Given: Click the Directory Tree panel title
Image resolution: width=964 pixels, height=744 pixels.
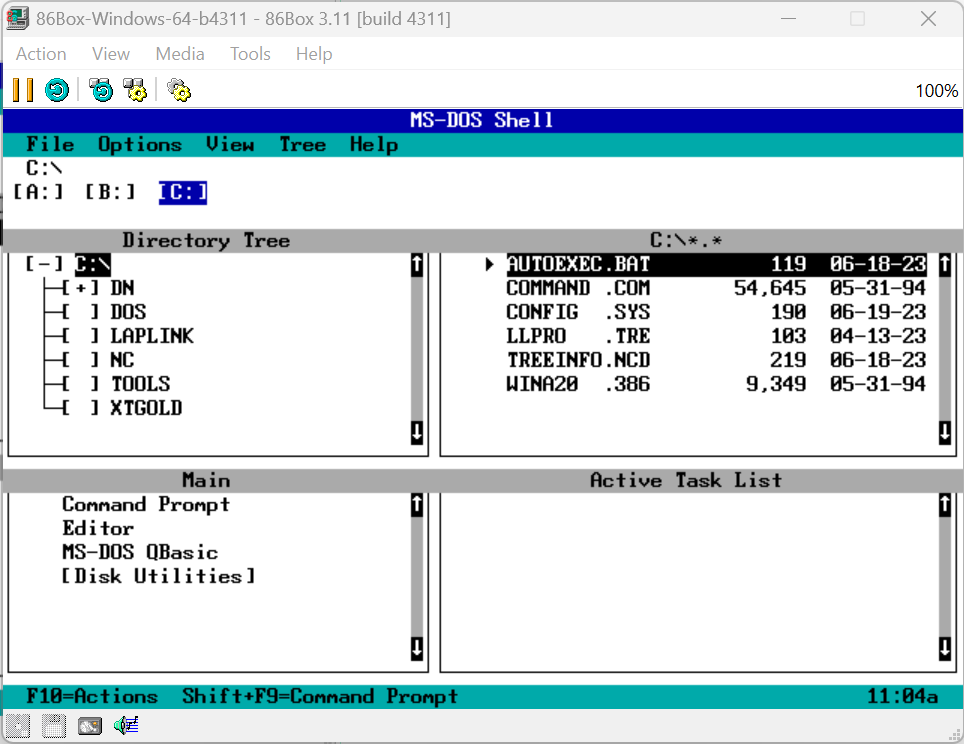Looking at the screenshot, I should (x=207, y=240).
